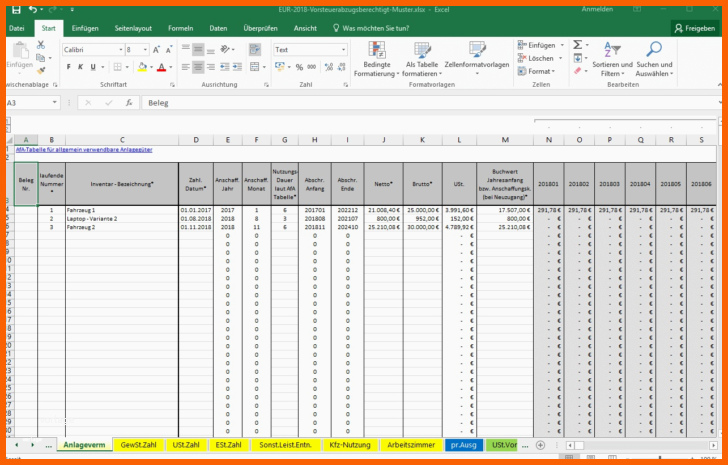Viewport: 728px width, 465px height.
Task: Insert AutoSum with the sigma icon
Action: (x=577, y=45)
